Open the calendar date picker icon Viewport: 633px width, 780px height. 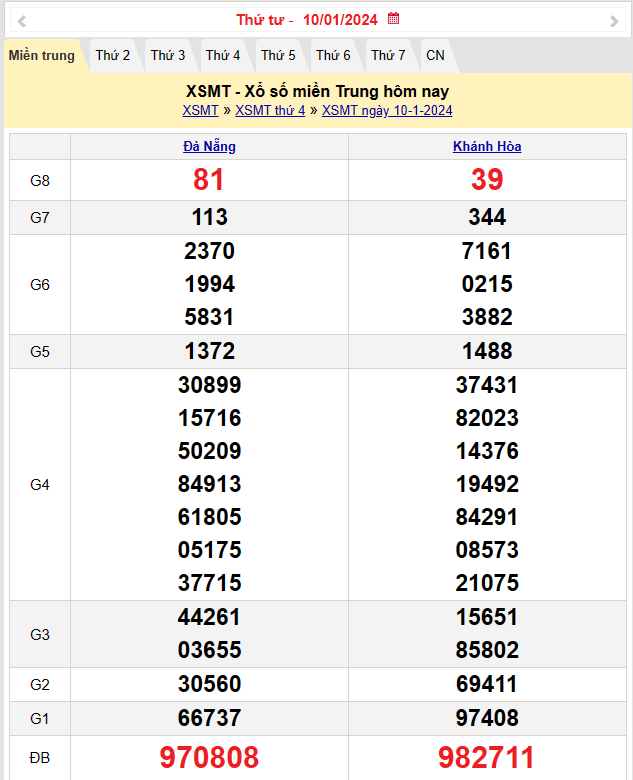click(x=393, y=18)
